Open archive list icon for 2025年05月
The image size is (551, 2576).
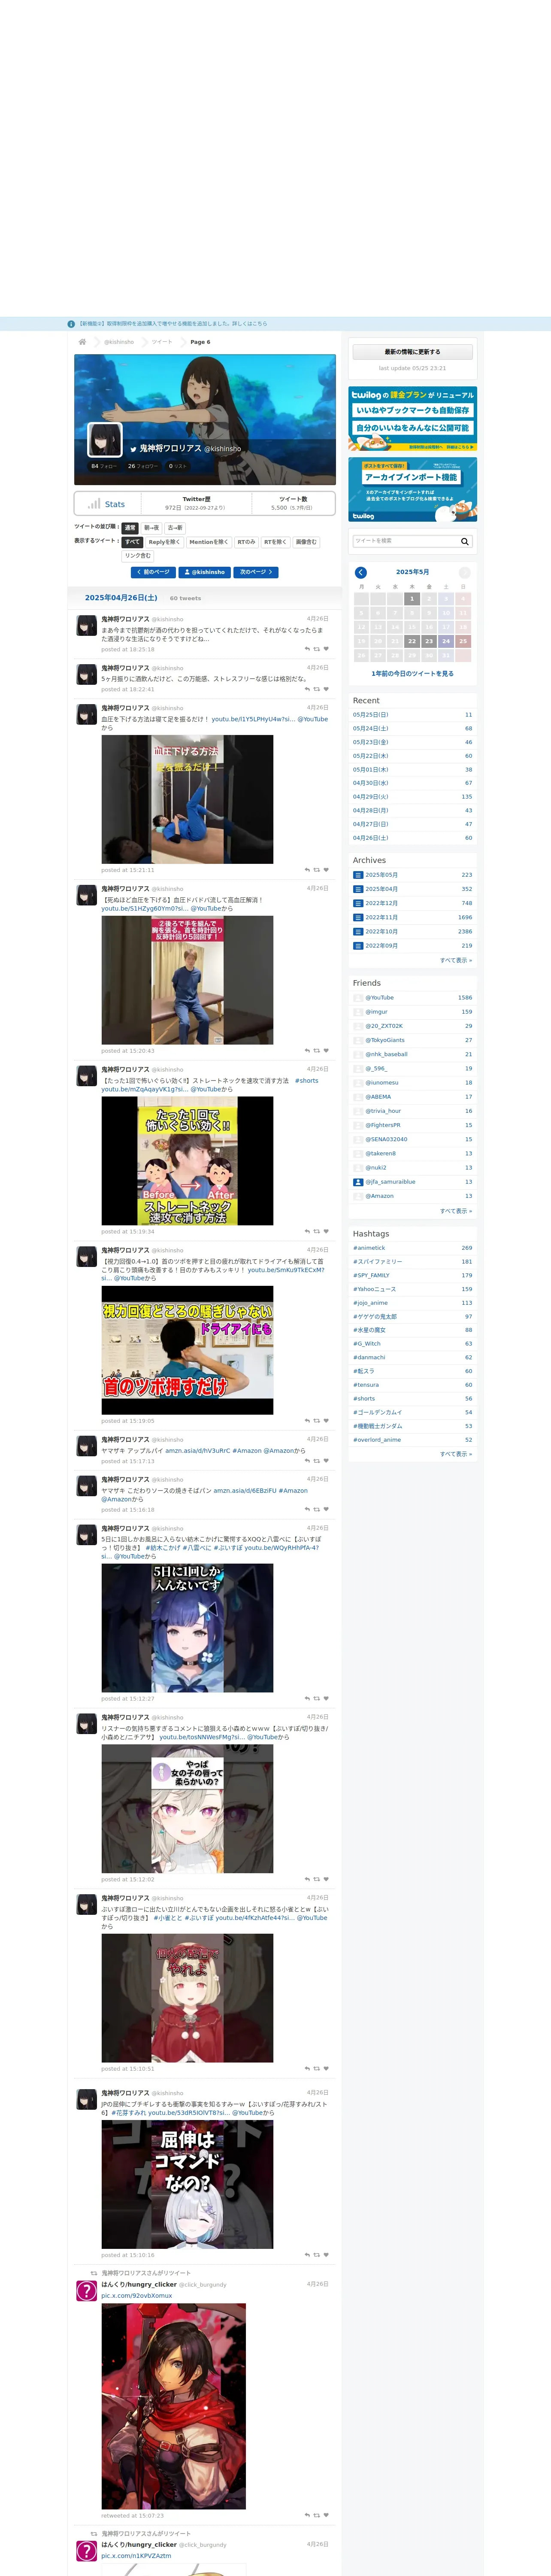click(x=358, y=875)
